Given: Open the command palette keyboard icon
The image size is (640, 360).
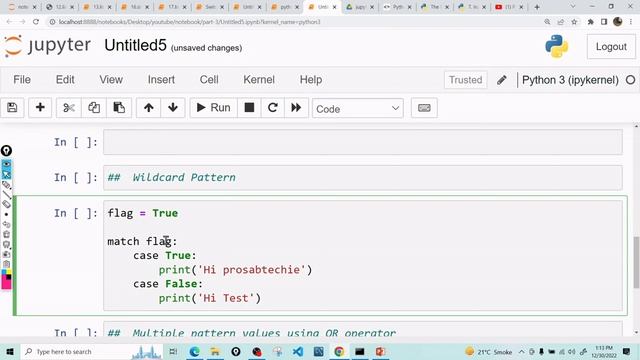Looking at the screenshot, I should (424, 108).
